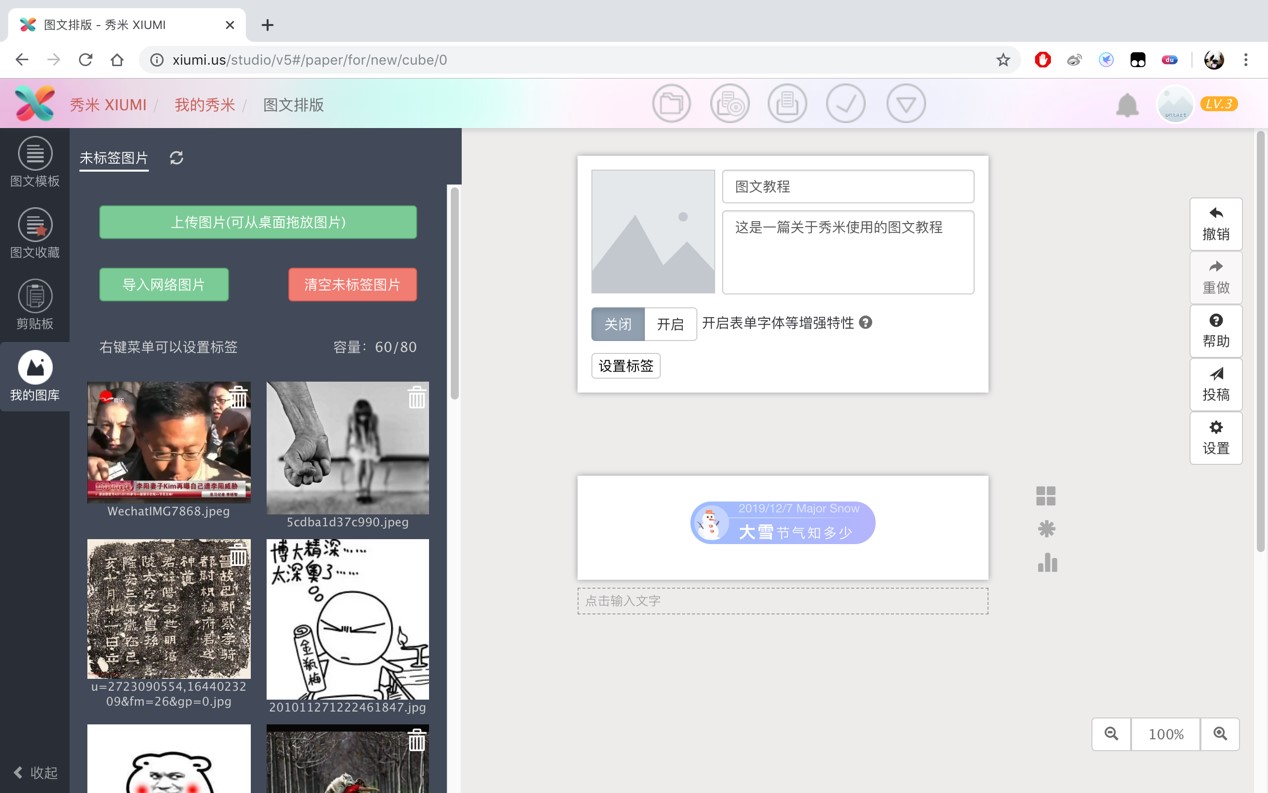Delete the WechatIMG7868.jpeg image via trash icon

pyautogui.click(x=238, y=397)
